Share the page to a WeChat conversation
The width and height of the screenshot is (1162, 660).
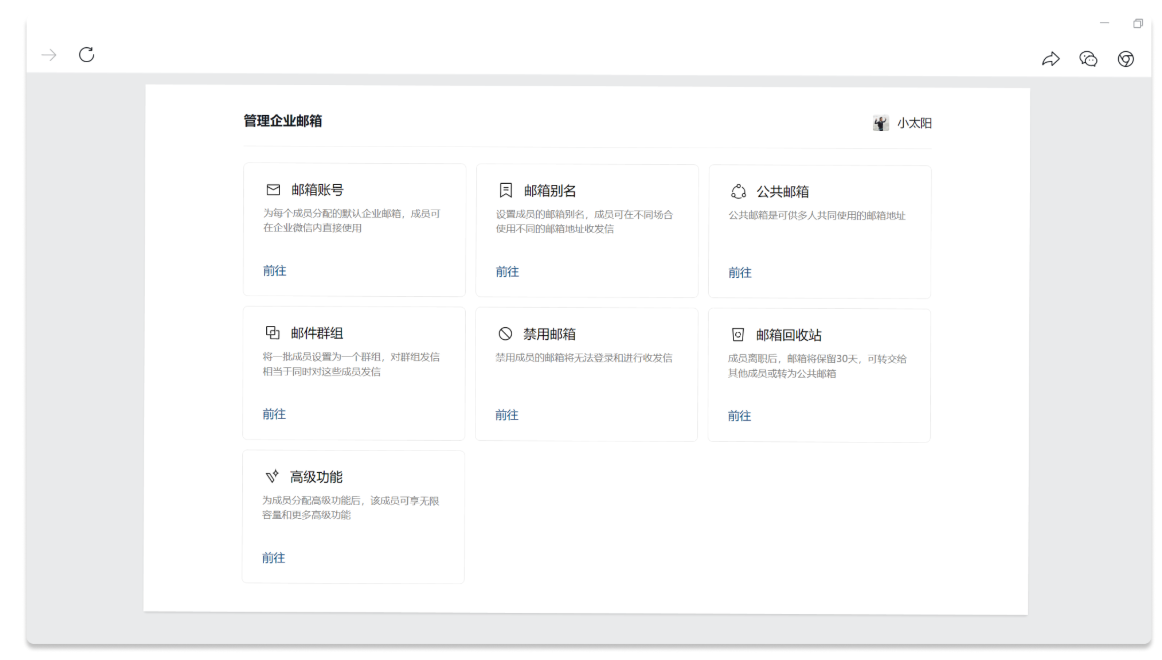click(1088, 59)
